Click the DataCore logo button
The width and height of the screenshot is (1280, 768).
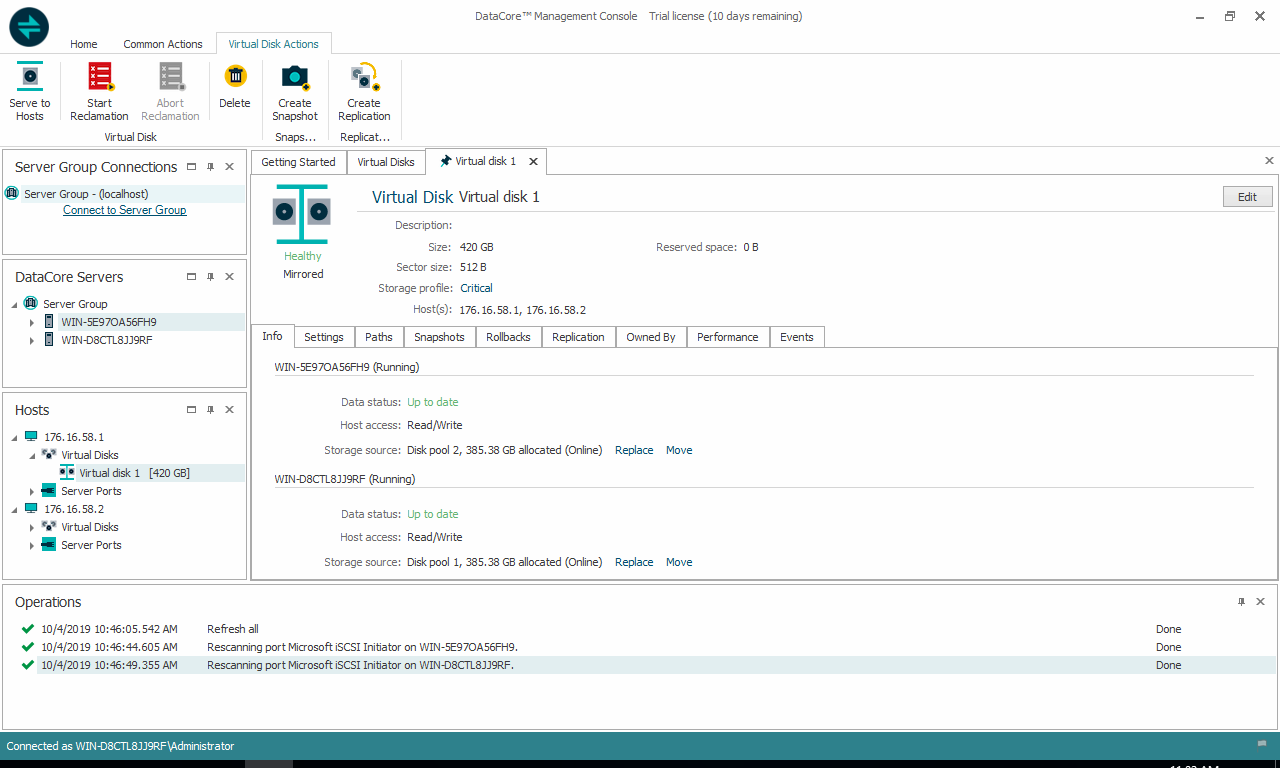pos(30,27)
